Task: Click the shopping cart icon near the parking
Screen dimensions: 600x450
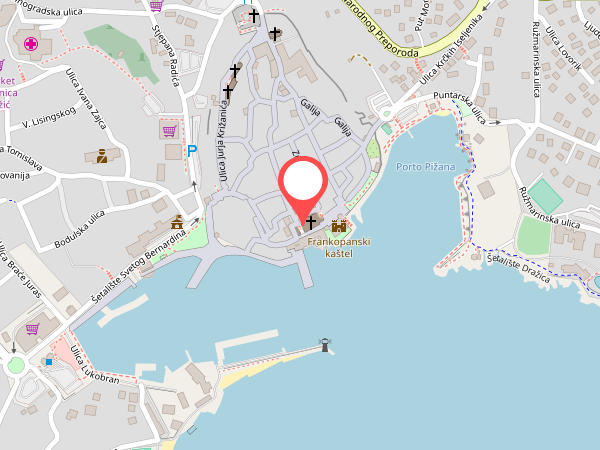Action: [170, 131]
